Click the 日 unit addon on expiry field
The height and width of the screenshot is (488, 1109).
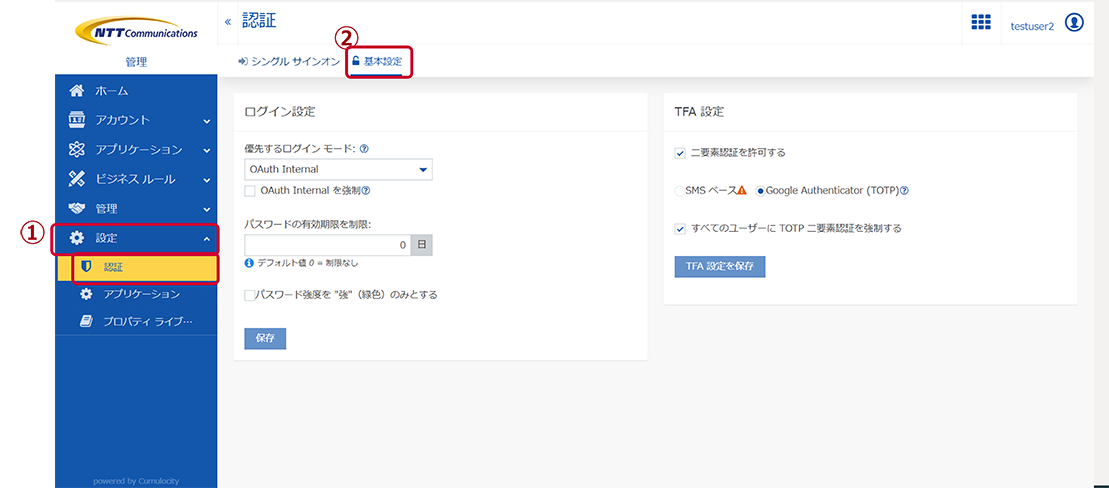(x=422, y=245)
